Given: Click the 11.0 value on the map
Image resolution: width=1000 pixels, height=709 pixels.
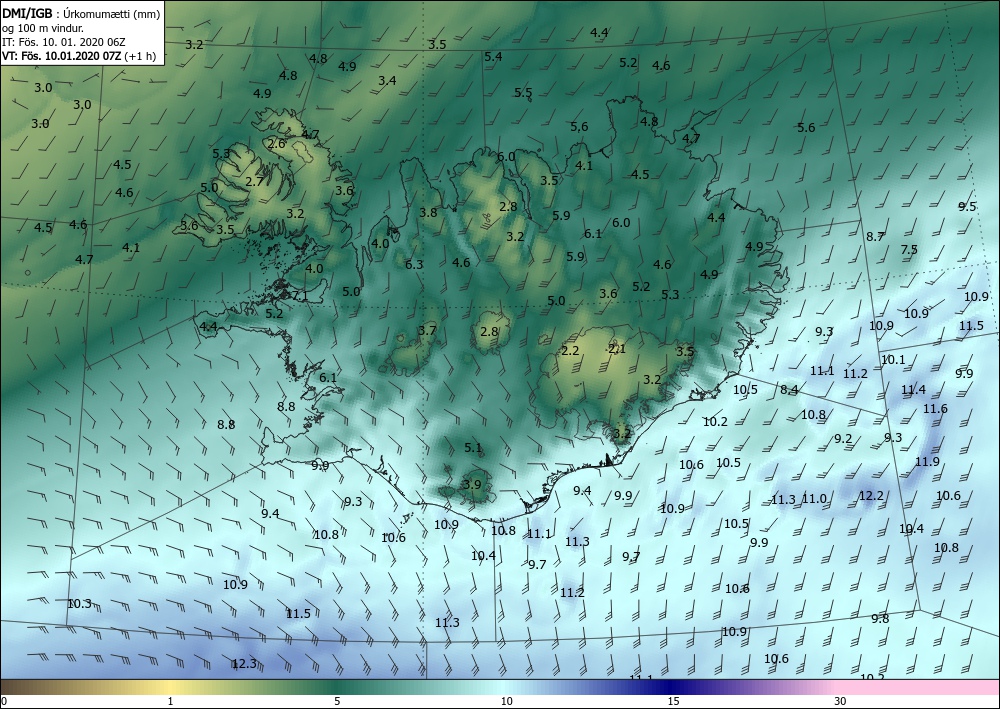Looking at the screenshot, I should [814, 499].
